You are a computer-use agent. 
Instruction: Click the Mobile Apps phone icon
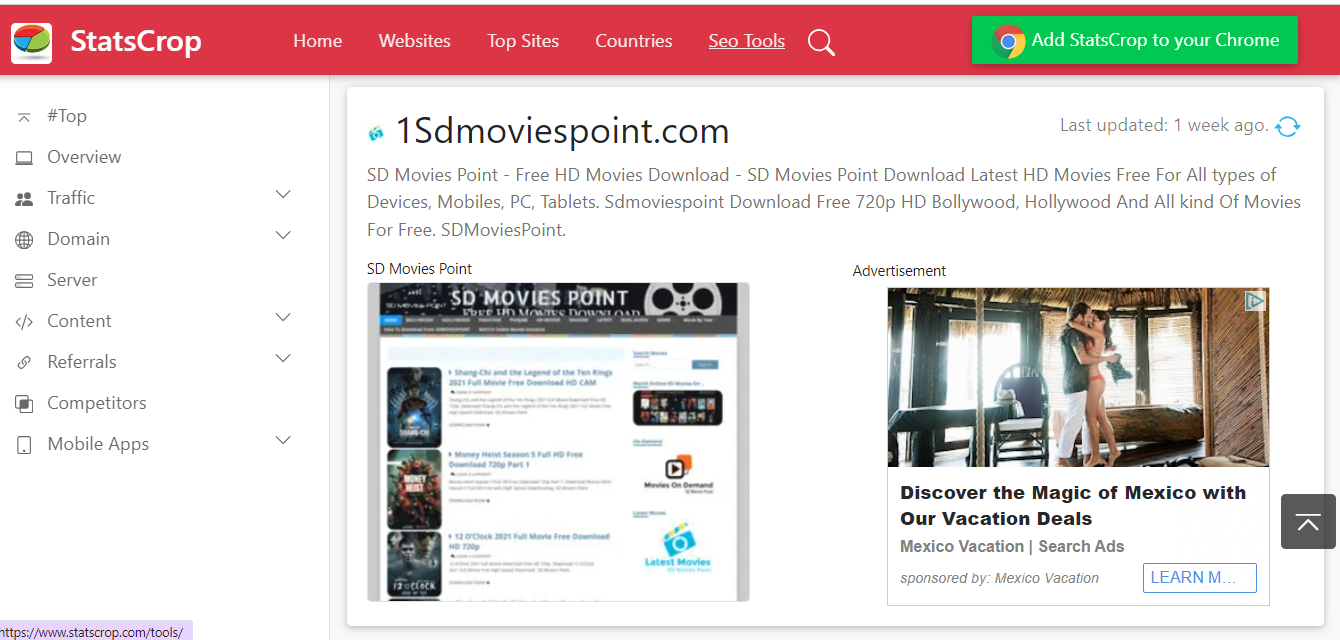24,445
